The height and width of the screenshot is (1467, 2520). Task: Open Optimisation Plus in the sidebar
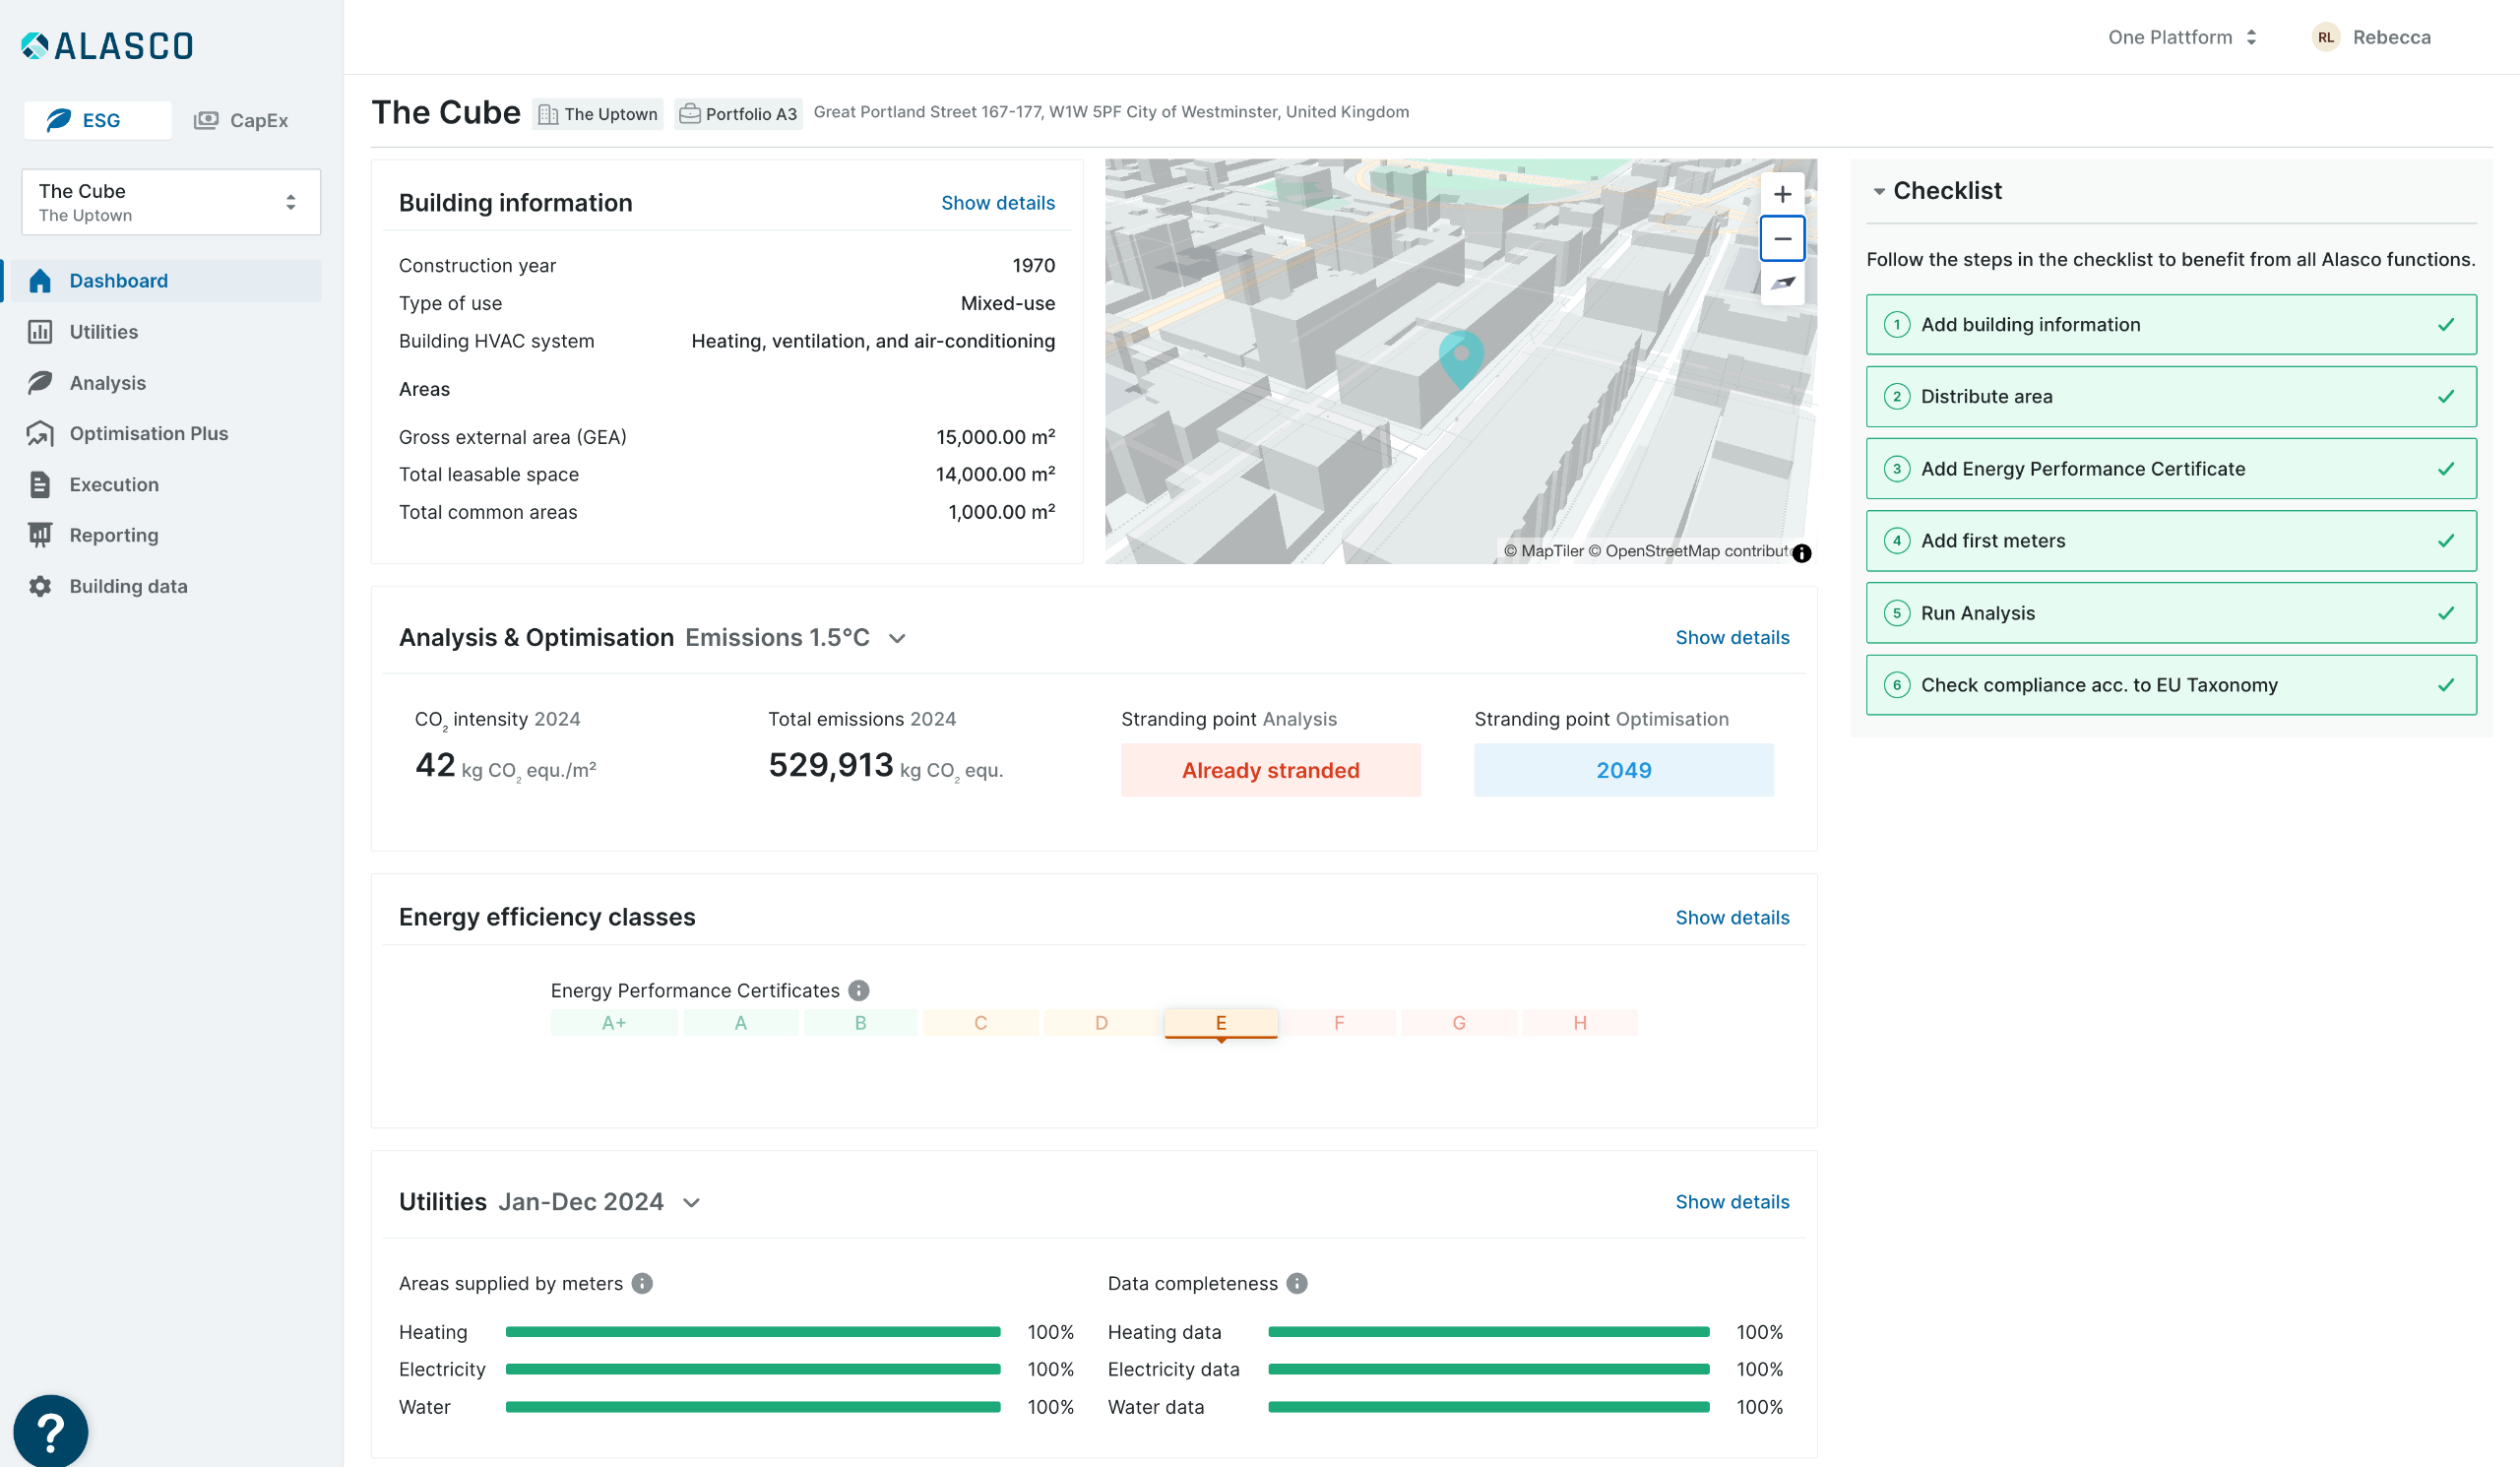pos(148,433)
